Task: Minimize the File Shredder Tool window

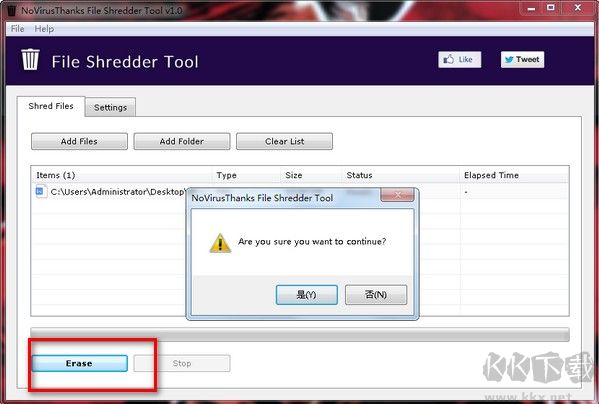Action: pyautogui.click(x=531, y=8)
